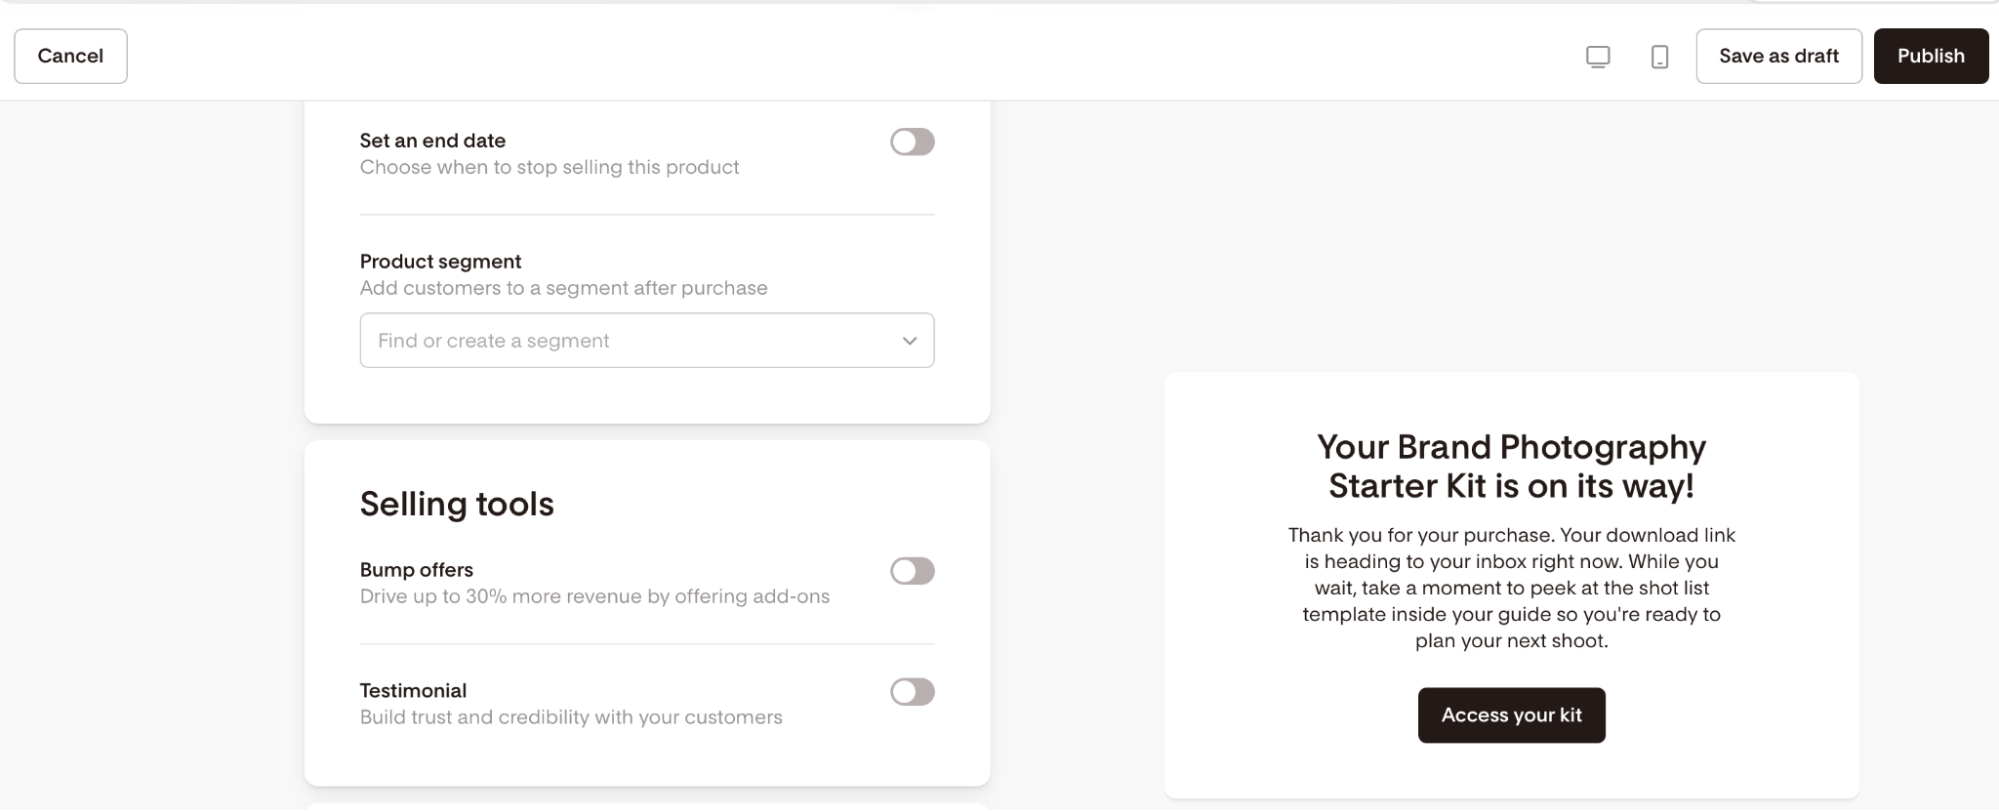Click the Bump offers label text

click(x=416, y=570)
